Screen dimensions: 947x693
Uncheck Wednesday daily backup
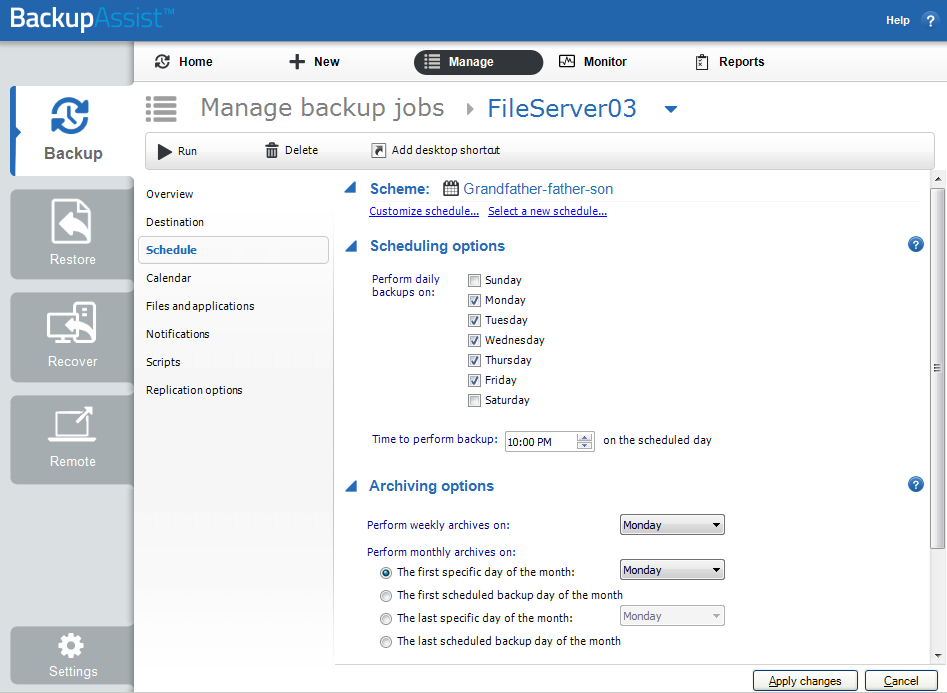[475, 340]
